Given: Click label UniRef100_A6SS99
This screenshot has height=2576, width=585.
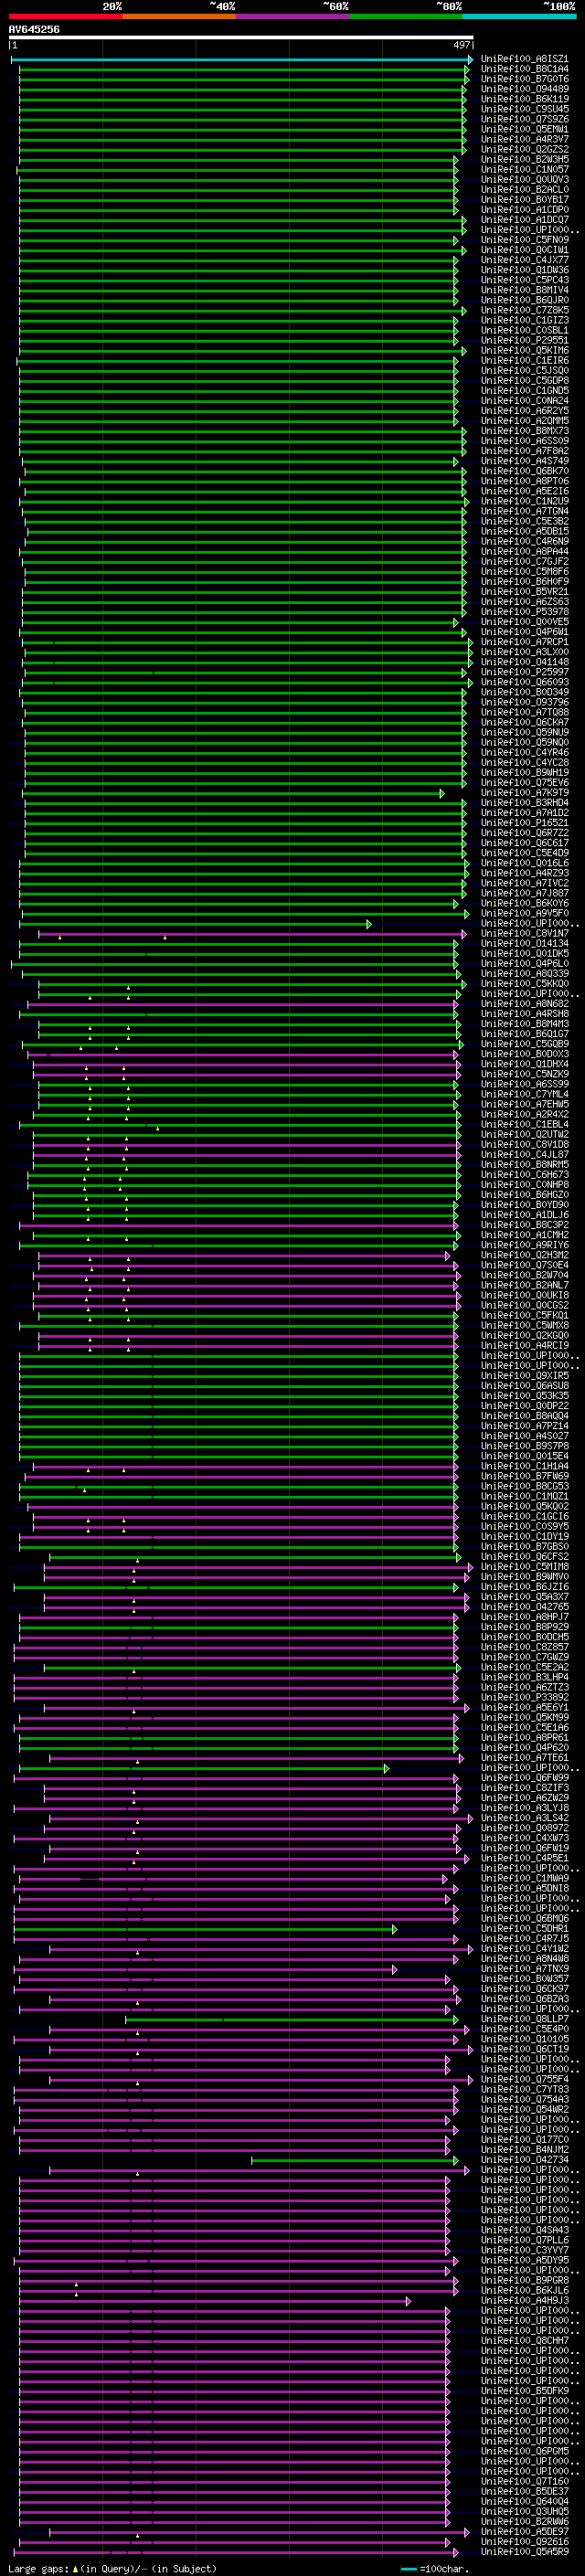Looking at the screenshot, I should click(524, 1084).
